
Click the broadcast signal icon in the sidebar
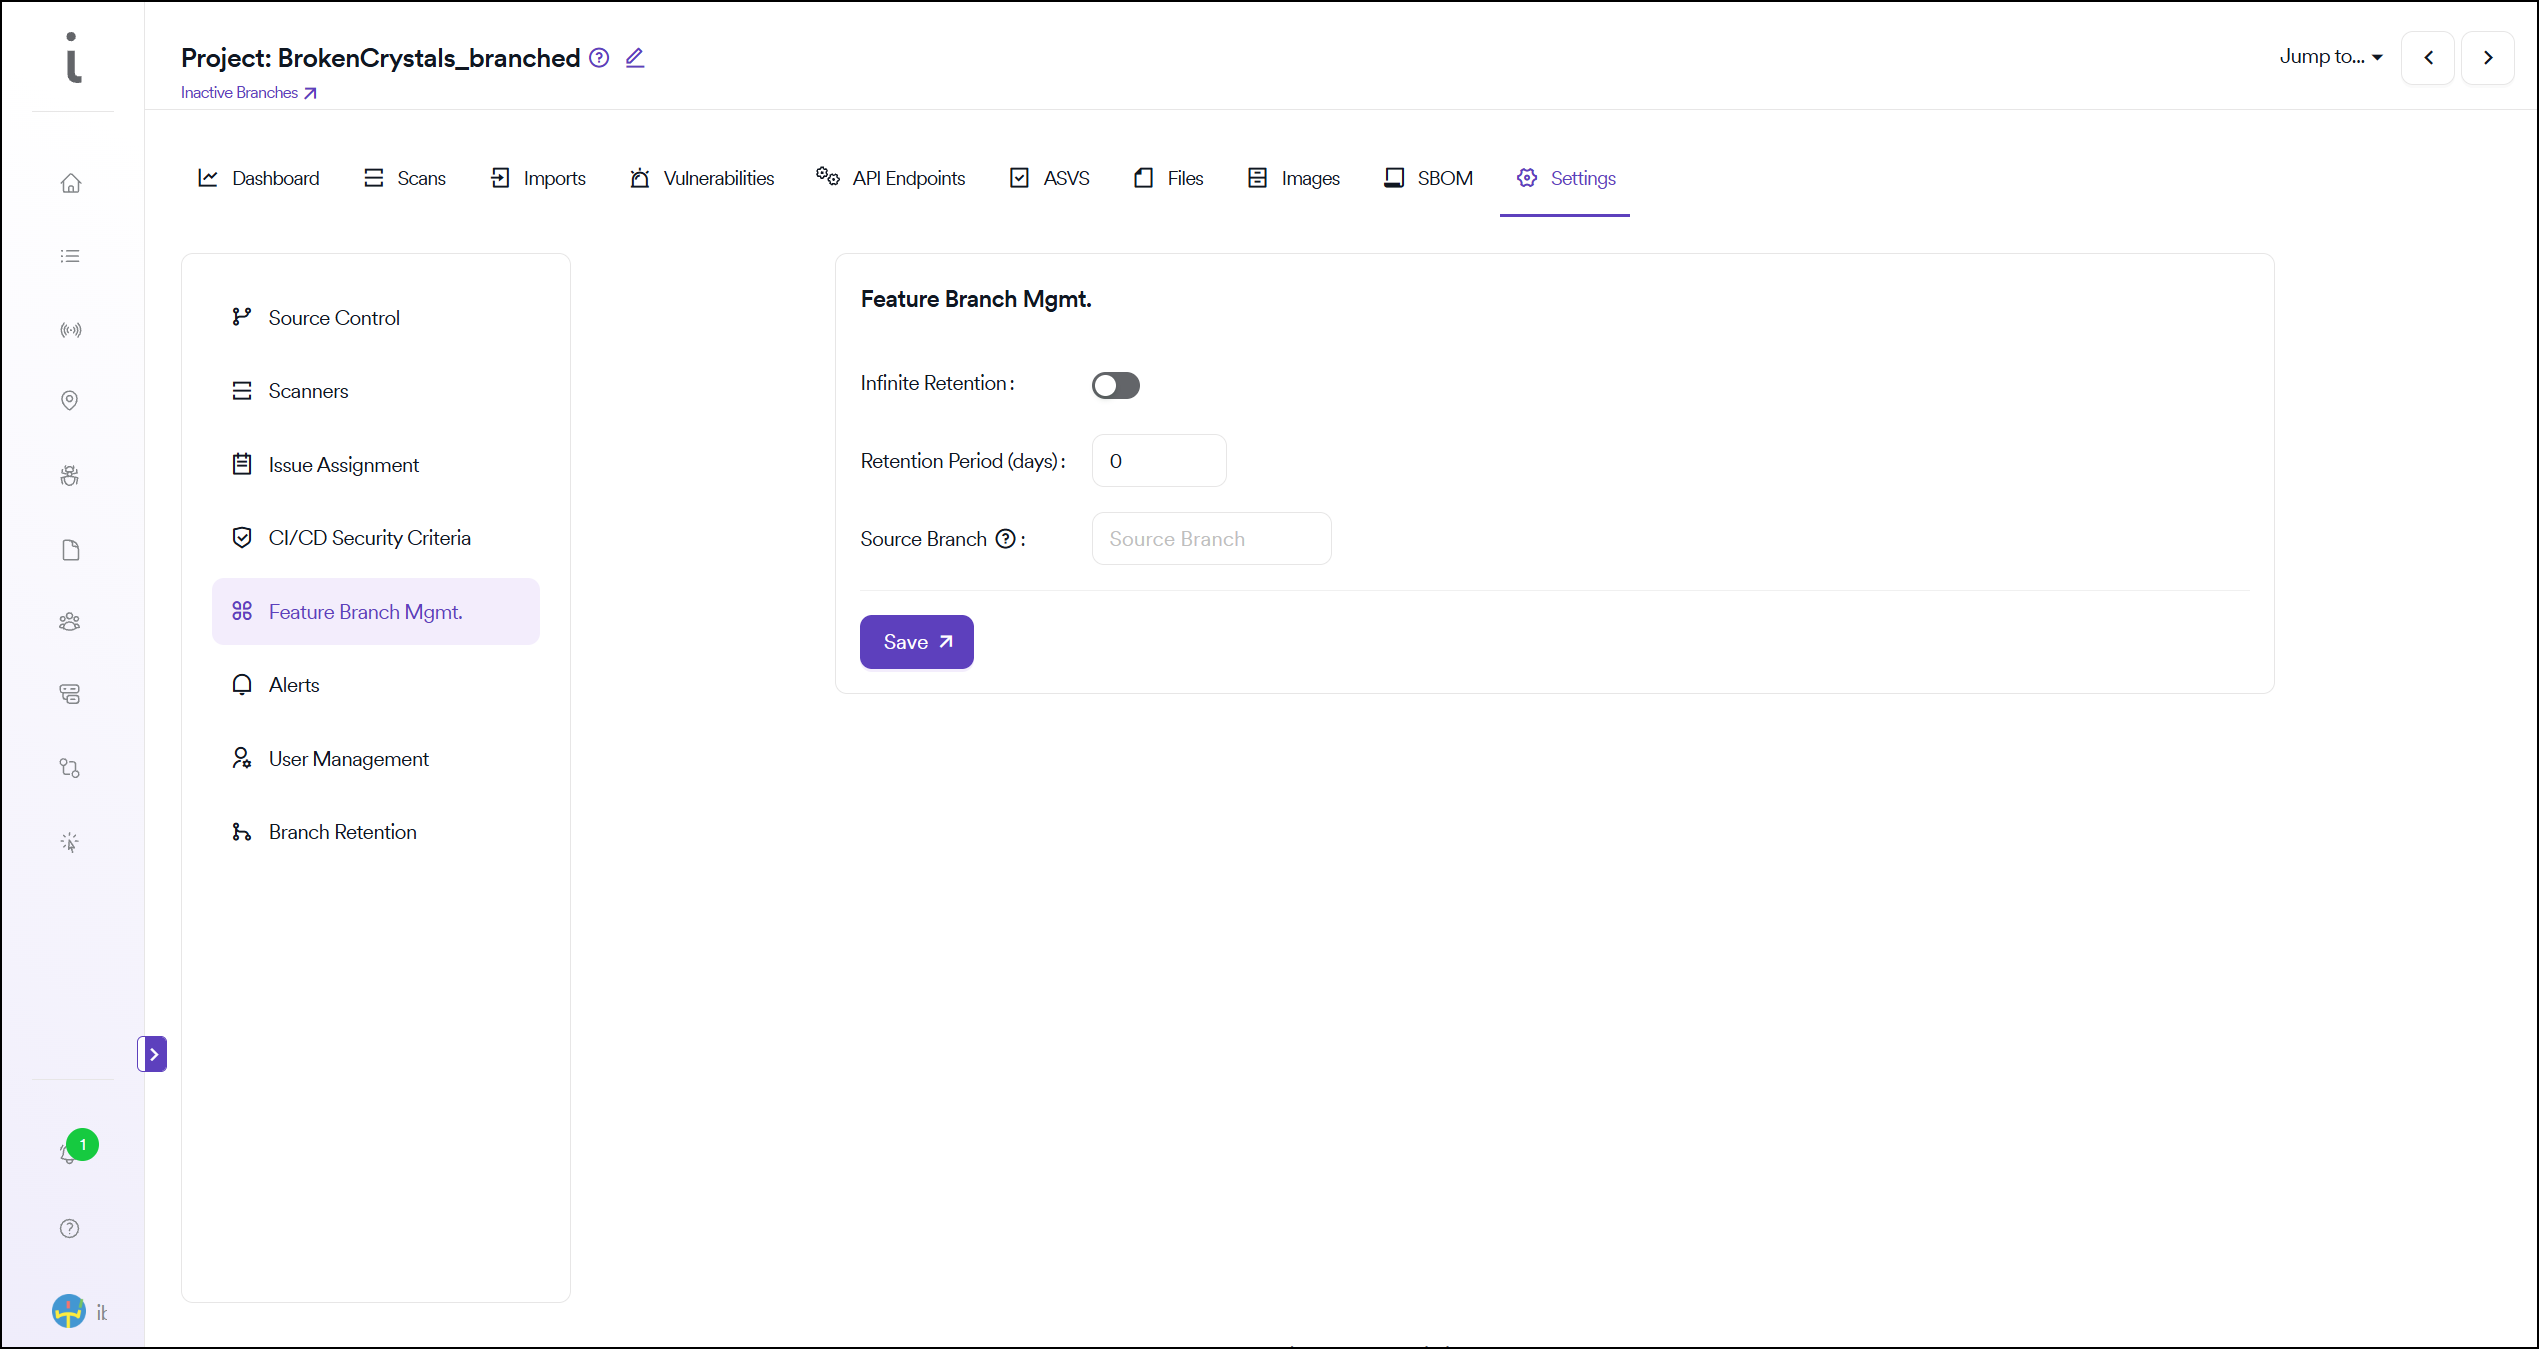[x=70, y=330]
